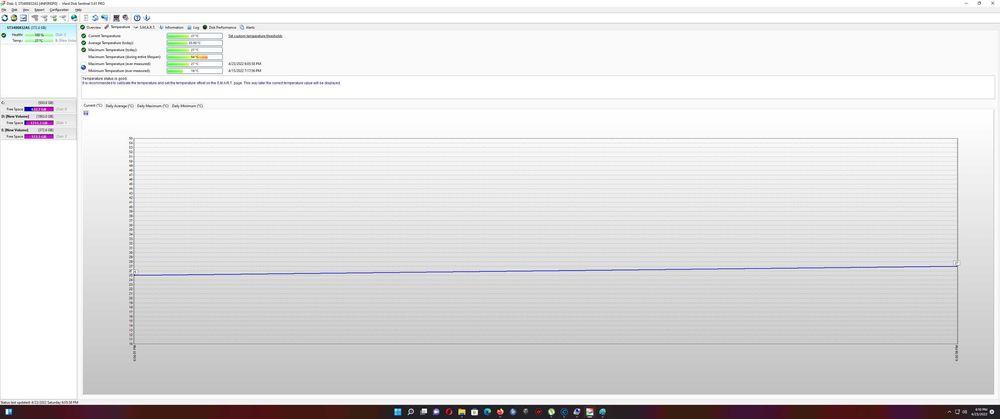1000x419 pixels.
Task: Click the globe toolbar icon
Action: [x=74, y=18]
